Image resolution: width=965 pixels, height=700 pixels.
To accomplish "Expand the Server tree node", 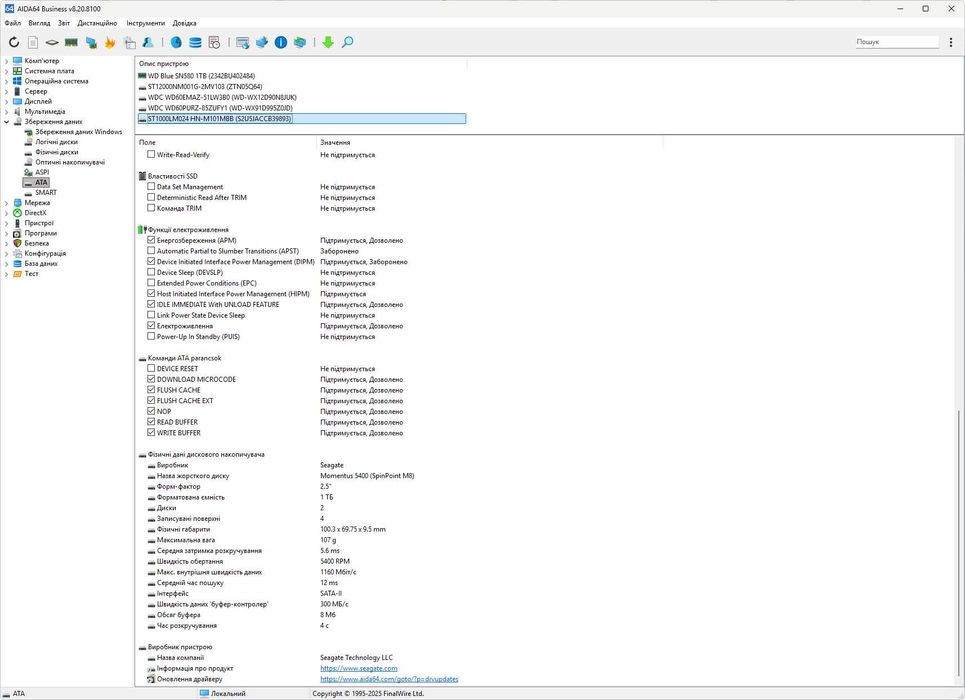I will tap(7, 91).
